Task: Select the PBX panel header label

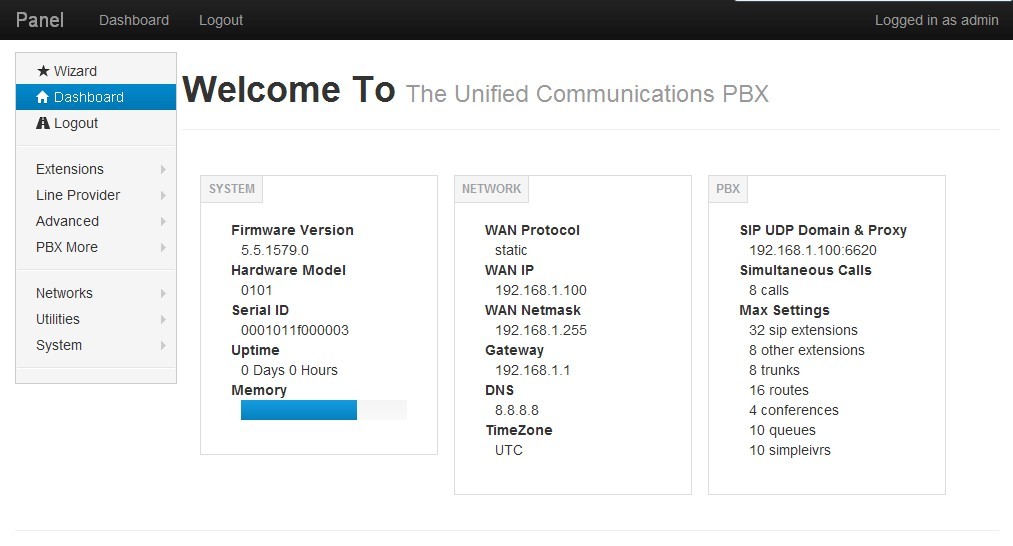Action: (727, 189)
